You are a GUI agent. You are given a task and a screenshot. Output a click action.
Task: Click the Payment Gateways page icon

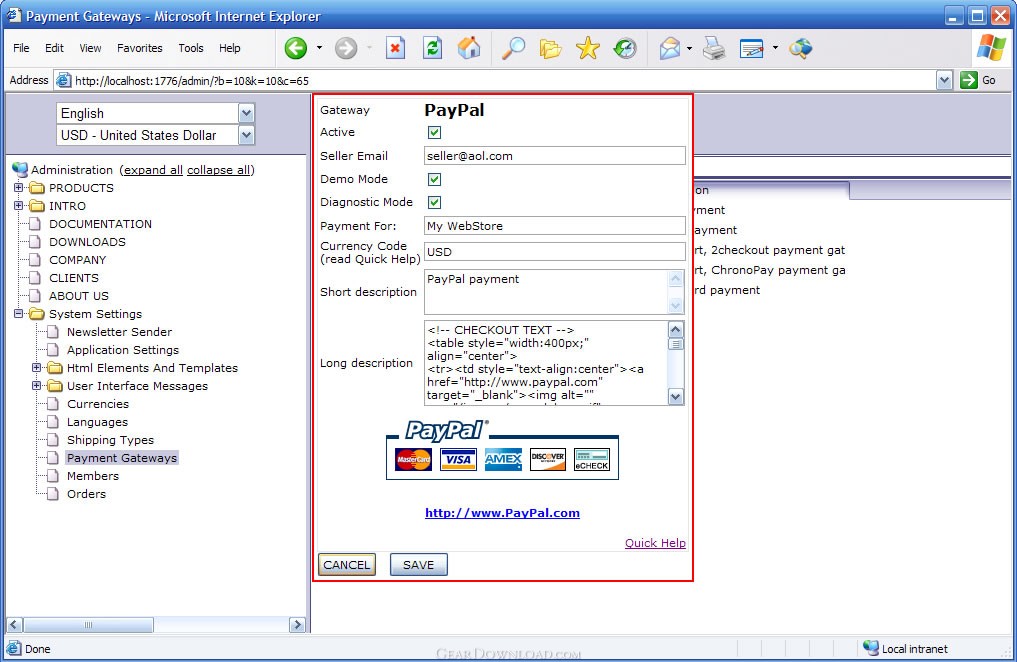tap(53, 458)
